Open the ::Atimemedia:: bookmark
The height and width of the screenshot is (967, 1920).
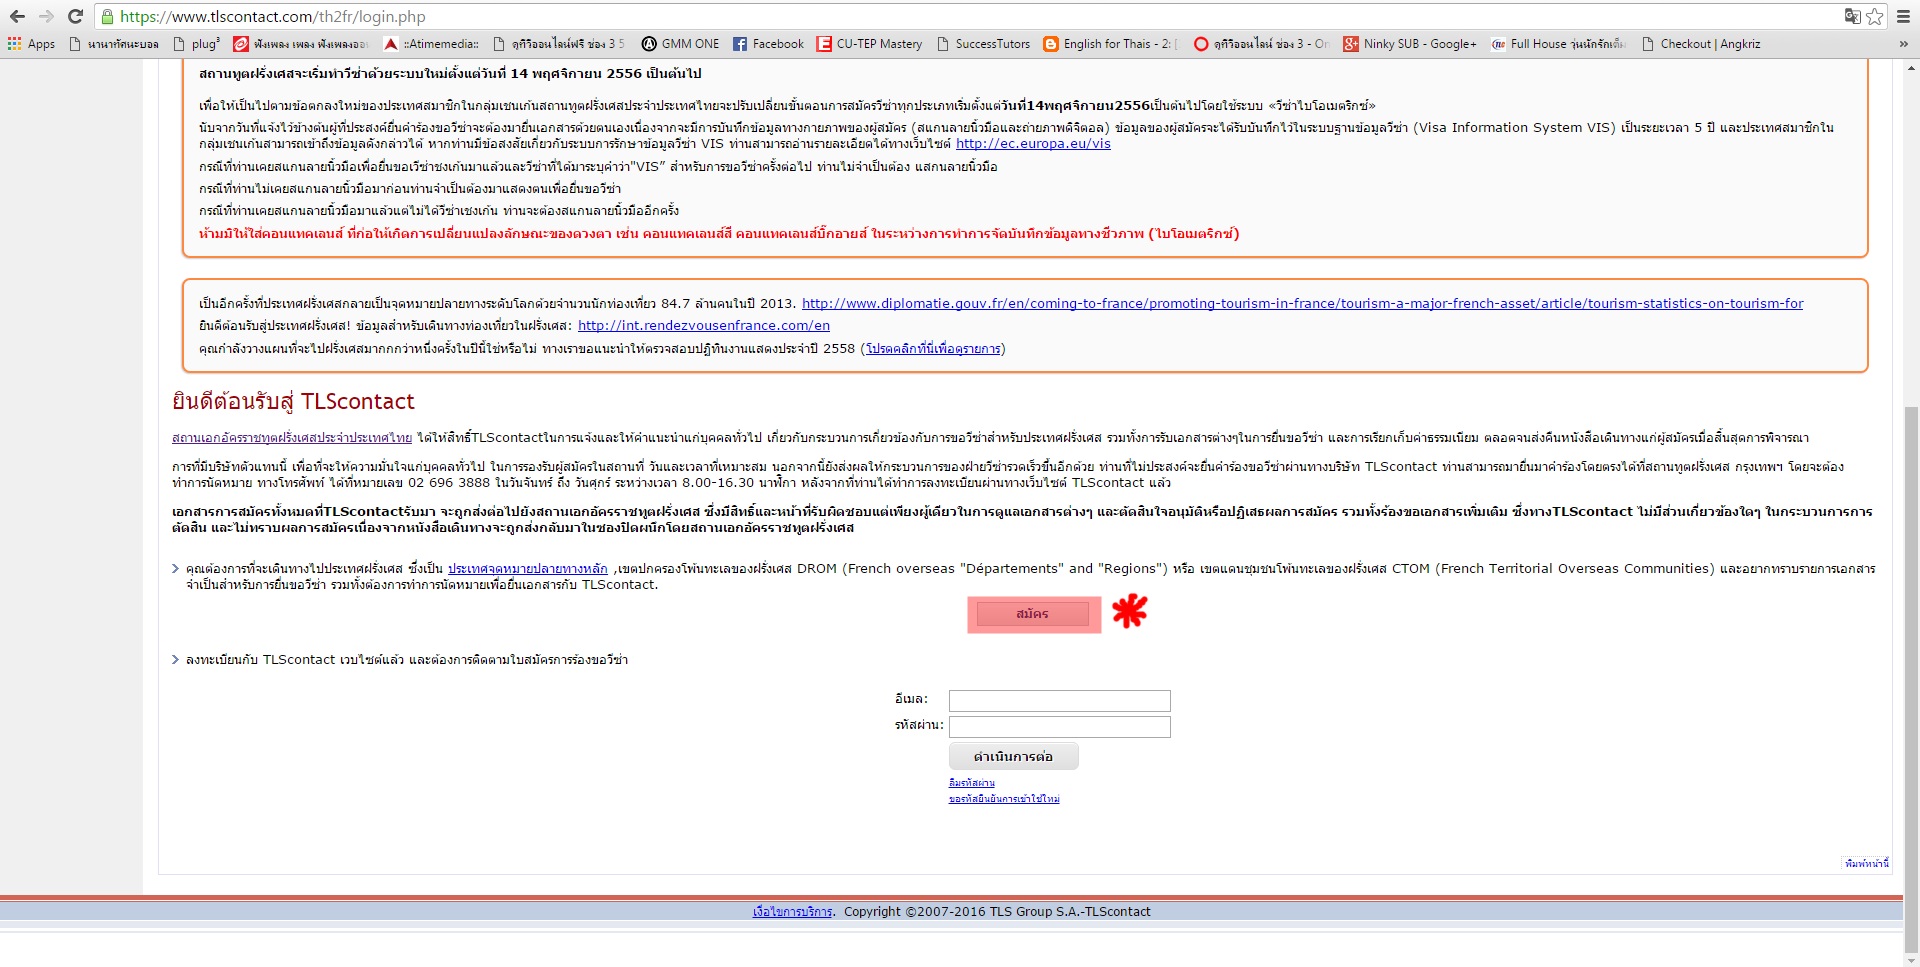pyautogui.click(x=431, y=44)
